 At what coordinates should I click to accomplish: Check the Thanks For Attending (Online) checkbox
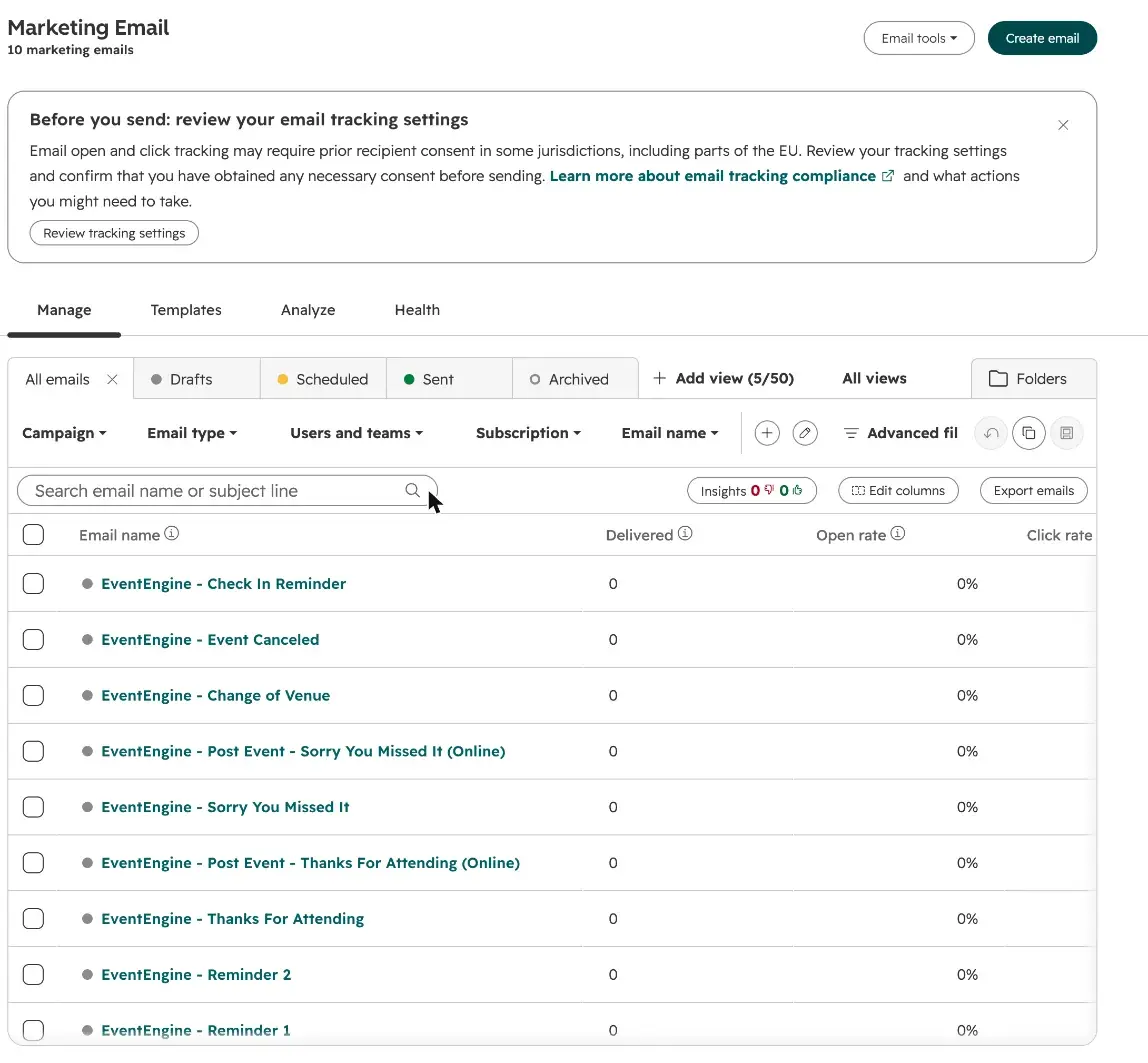click(x=33, y=862)
